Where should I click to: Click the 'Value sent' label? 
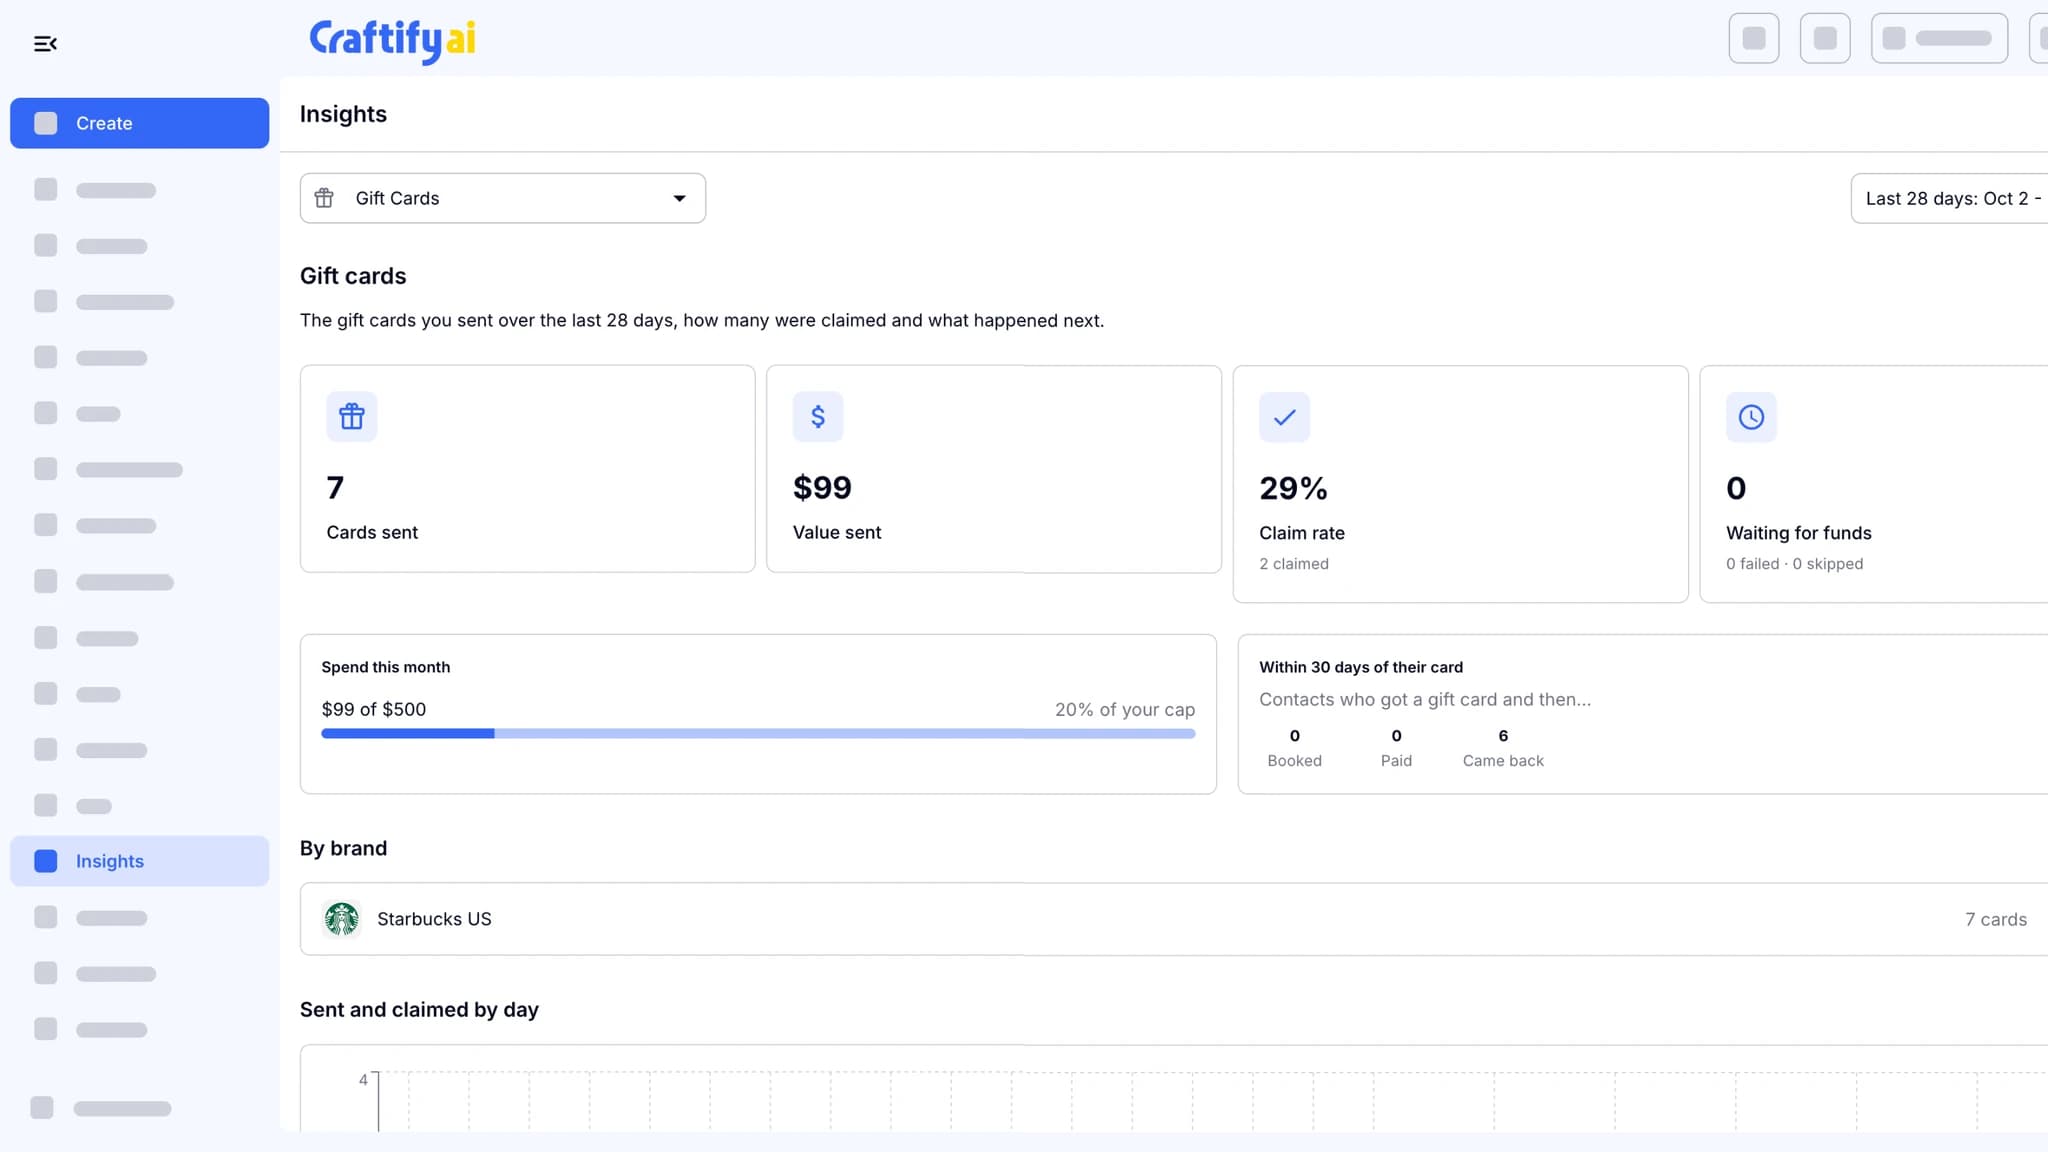[x=837, y=533]
